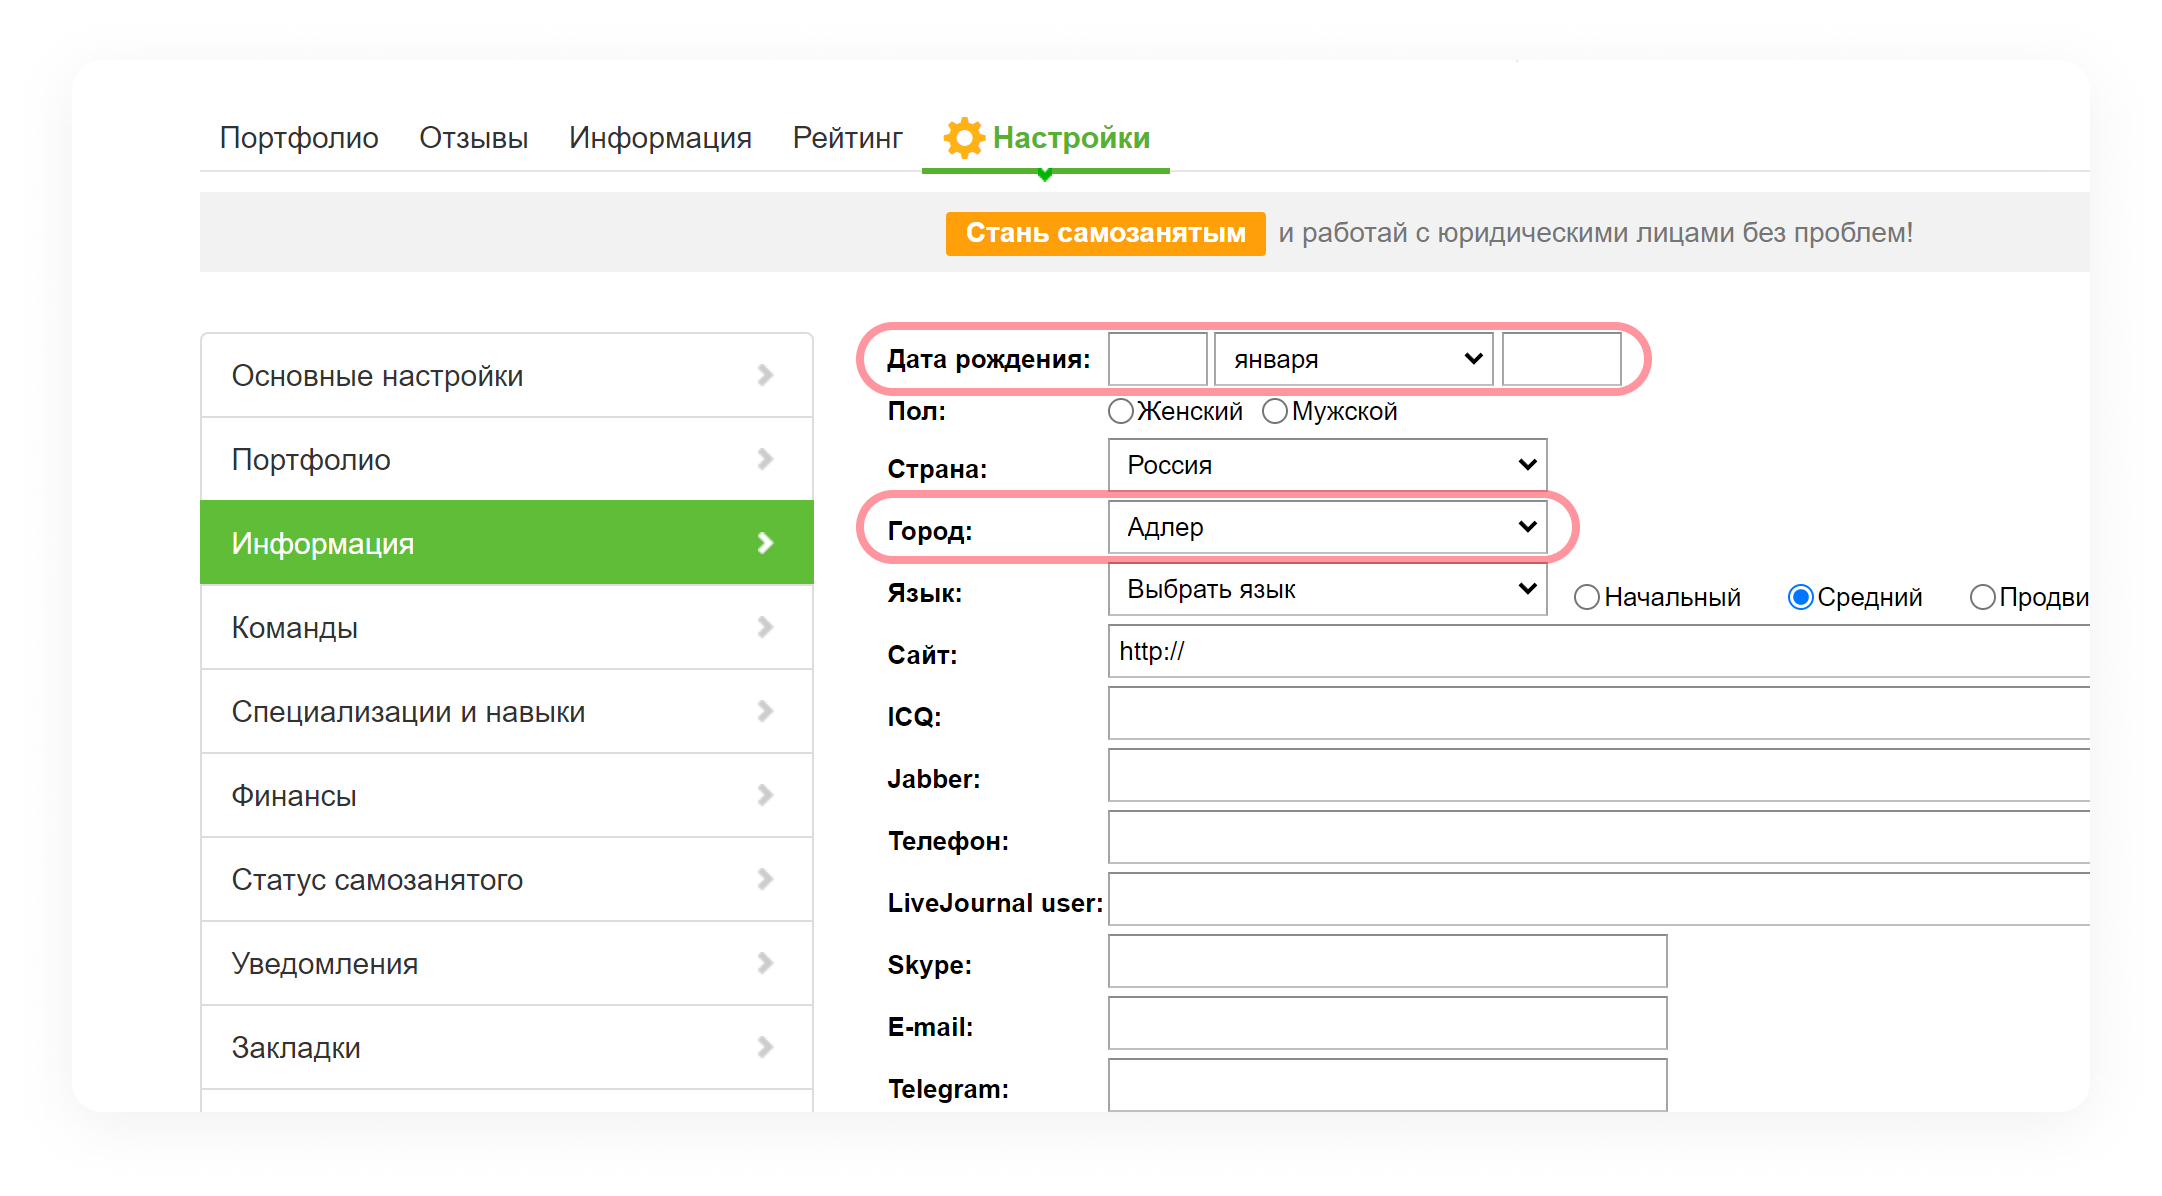Image resolution: width=2162 pixels, height=1196 pixels.
Task: Switch to the Рейтинг tab
Action: (x=847, y=137)
